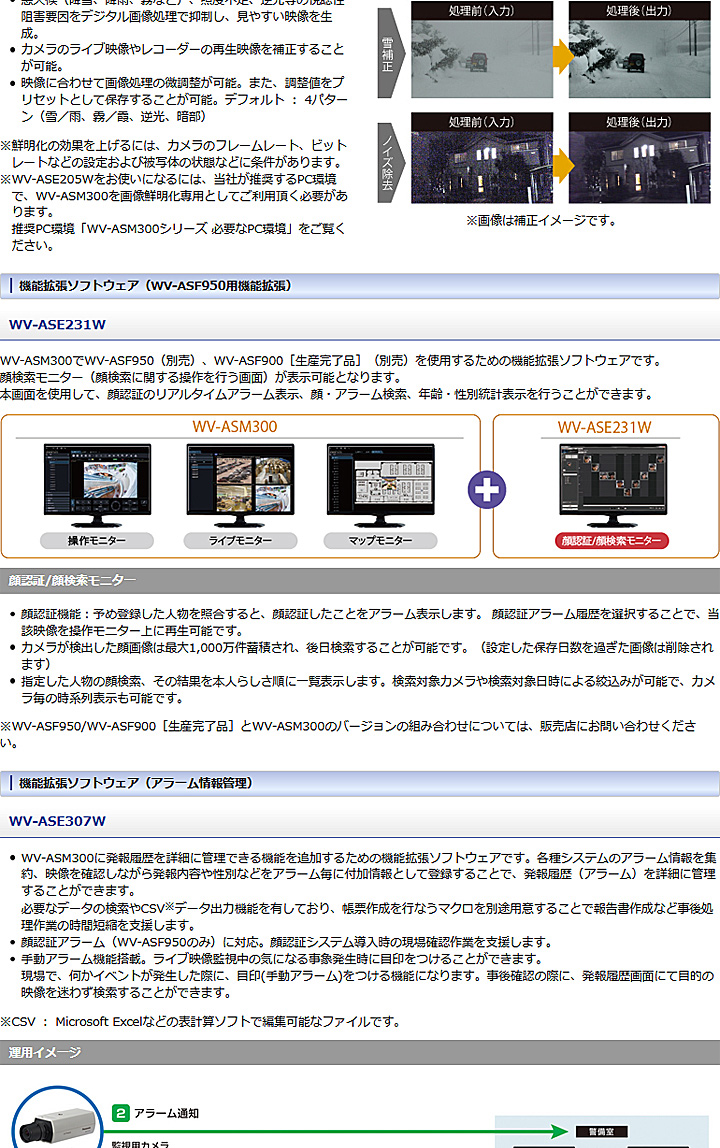Click the WV-ASE307W product heading

[57, 821]
